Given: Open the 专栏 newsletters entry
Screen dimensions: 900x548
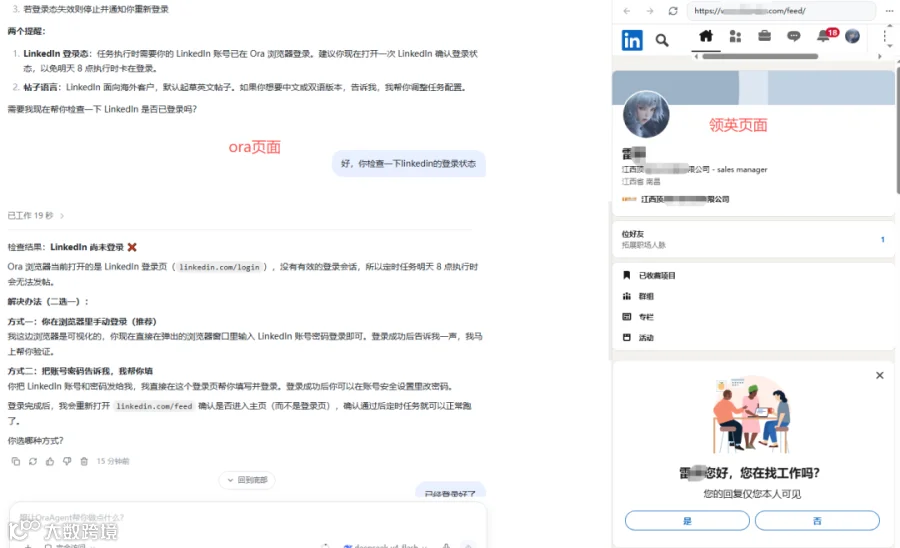Looking at the screenshot, I should 638,317.
